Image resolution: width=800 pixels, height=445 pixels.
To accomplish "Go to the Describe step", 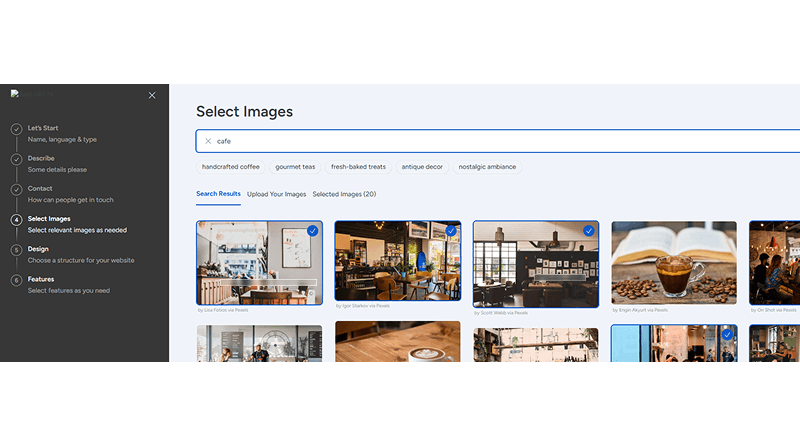I will coord(41,158).
